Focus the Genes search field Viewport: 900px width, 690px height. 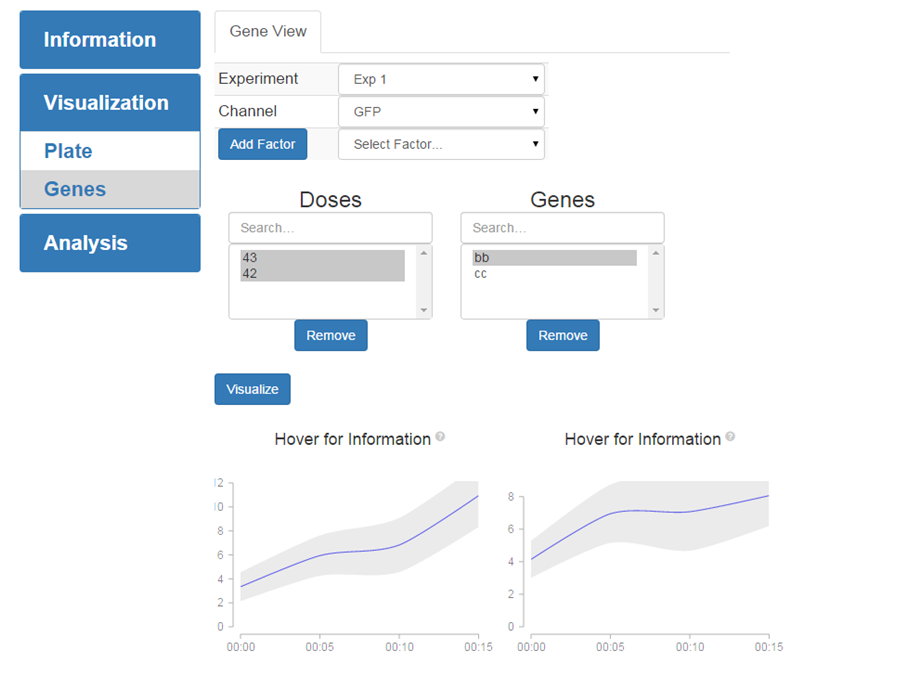(x=562, y=228)
